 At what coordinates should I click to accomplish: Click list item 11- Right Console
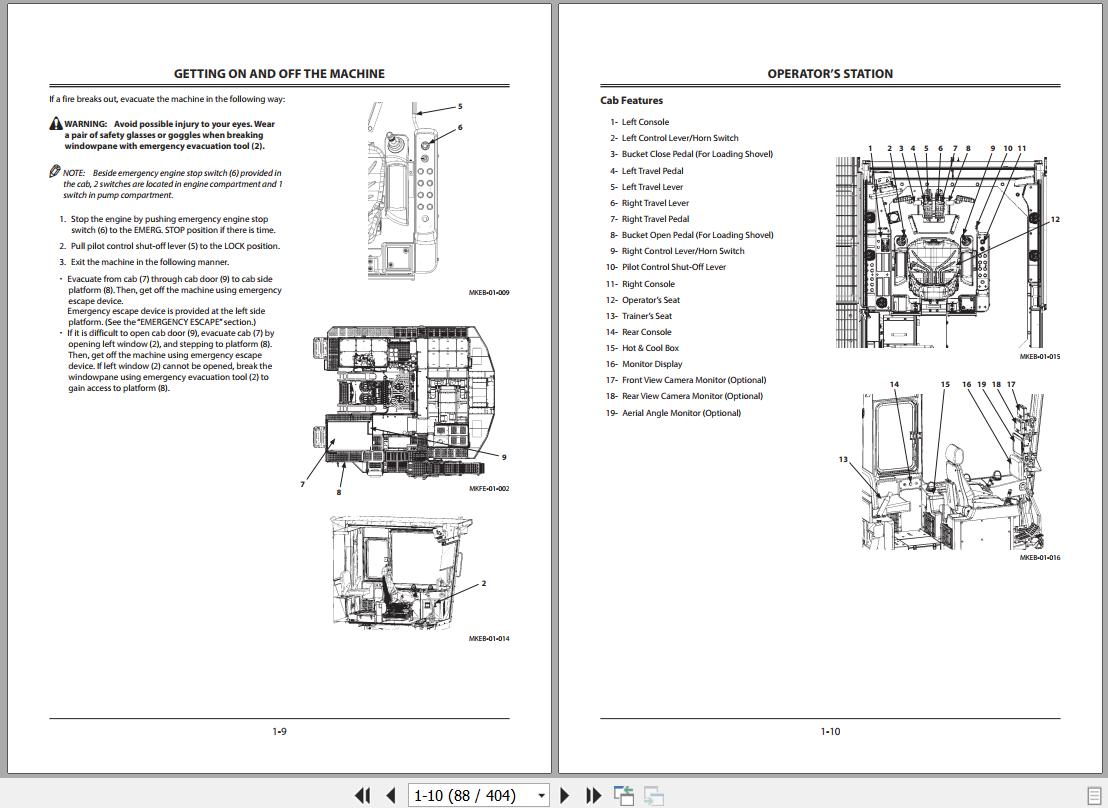640,283
